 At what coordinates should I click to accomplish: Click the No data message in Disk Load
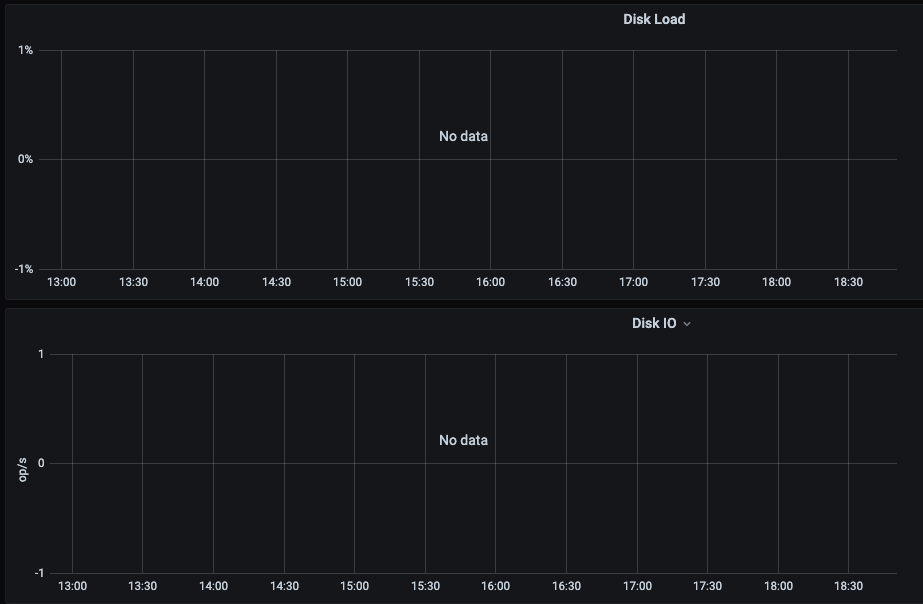(x=463, y=136)
